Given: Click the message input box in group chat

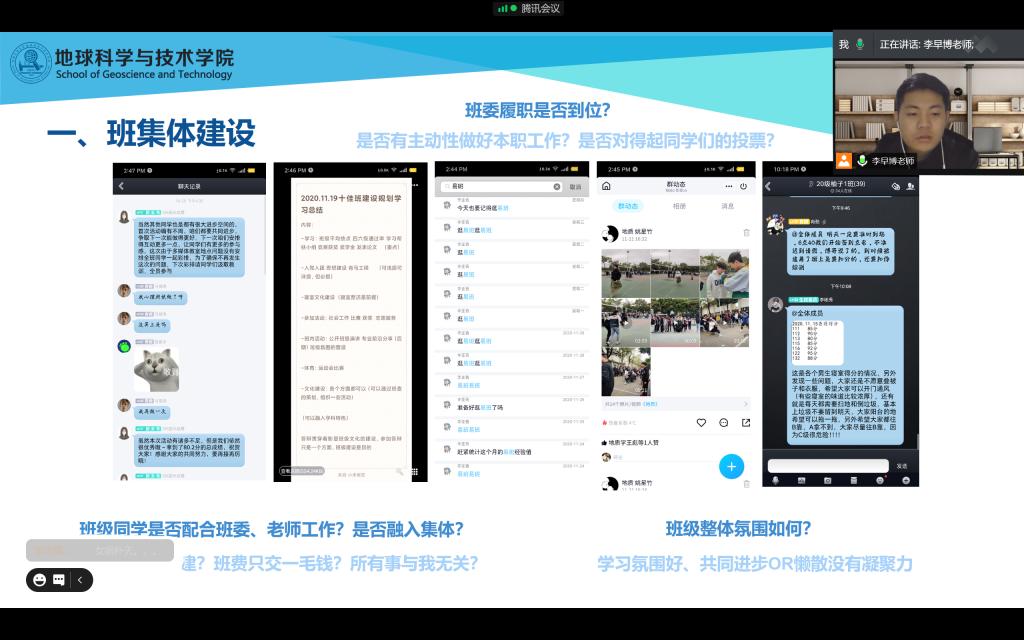Looking at the screenshot, I should (x=826, y=466).
